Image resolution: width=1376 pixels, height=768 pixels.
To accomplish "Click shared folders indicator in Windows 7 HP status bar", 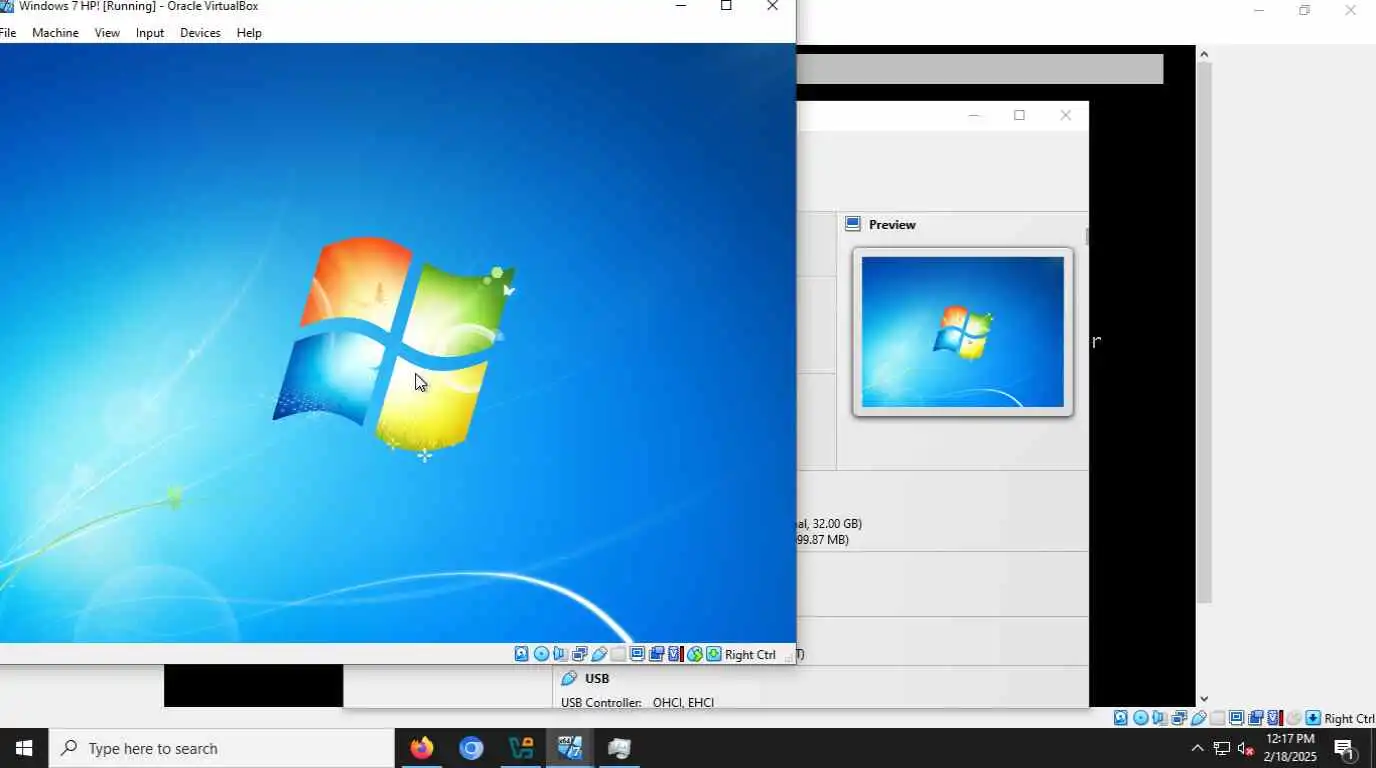I will [x=618, y=654].
